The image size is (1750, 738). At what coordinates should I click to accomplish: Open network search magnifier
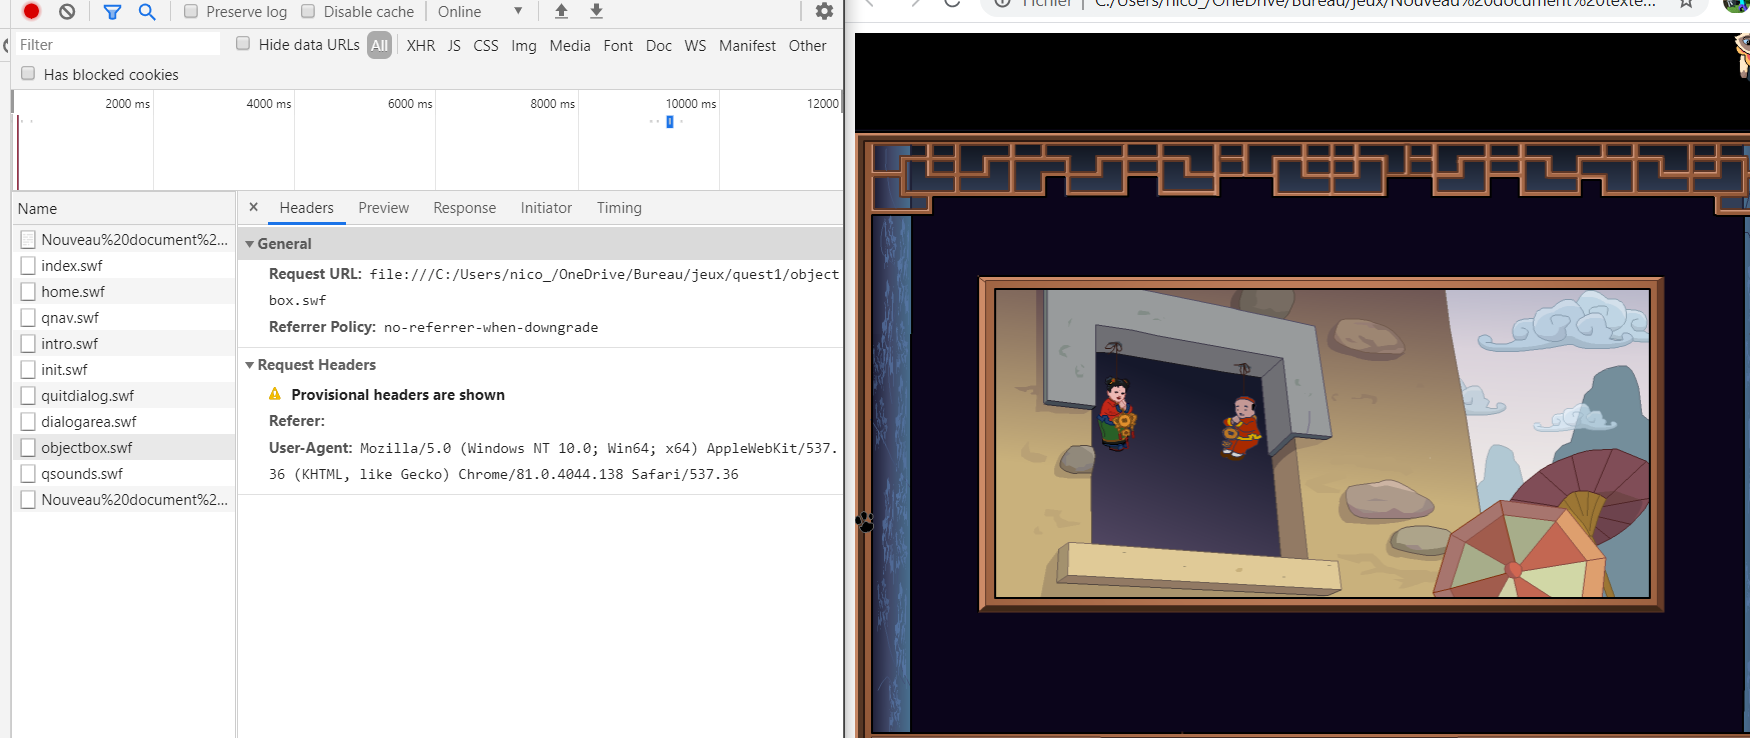pos(147,11)
